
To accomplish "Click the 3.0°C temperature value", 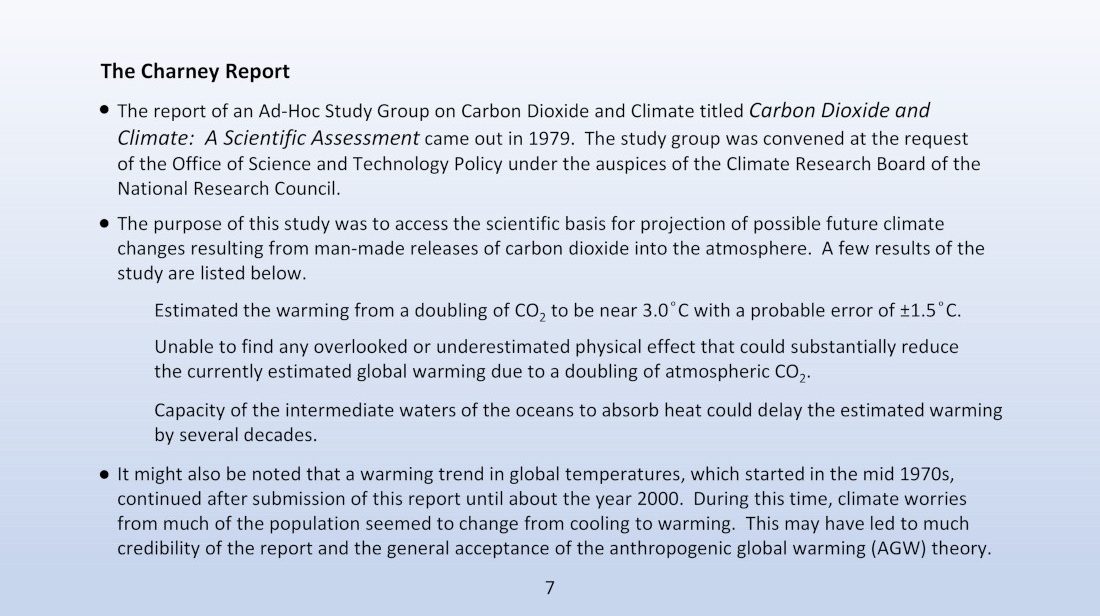I will coord(666,310).
